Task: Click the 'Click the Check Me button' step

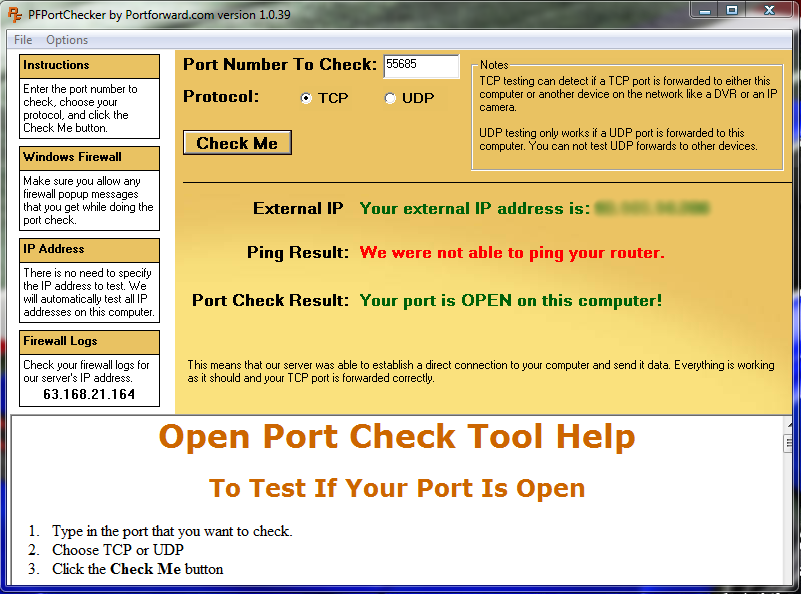Action: click(137, 569)
